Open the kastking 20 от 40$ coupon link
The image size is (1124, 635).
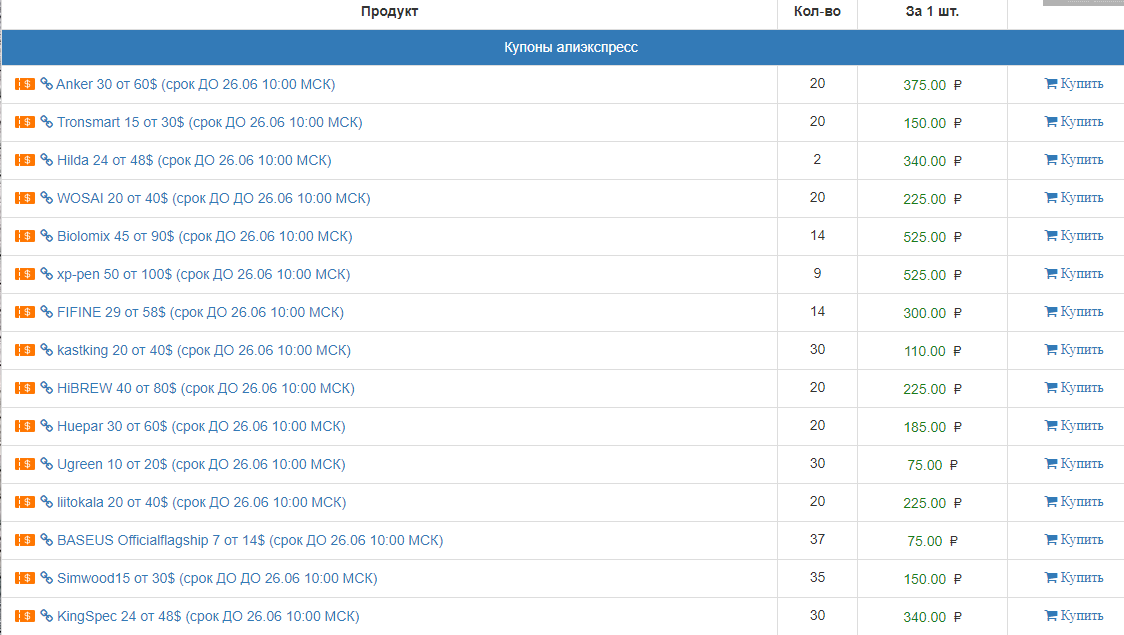(x=204, y=350)
